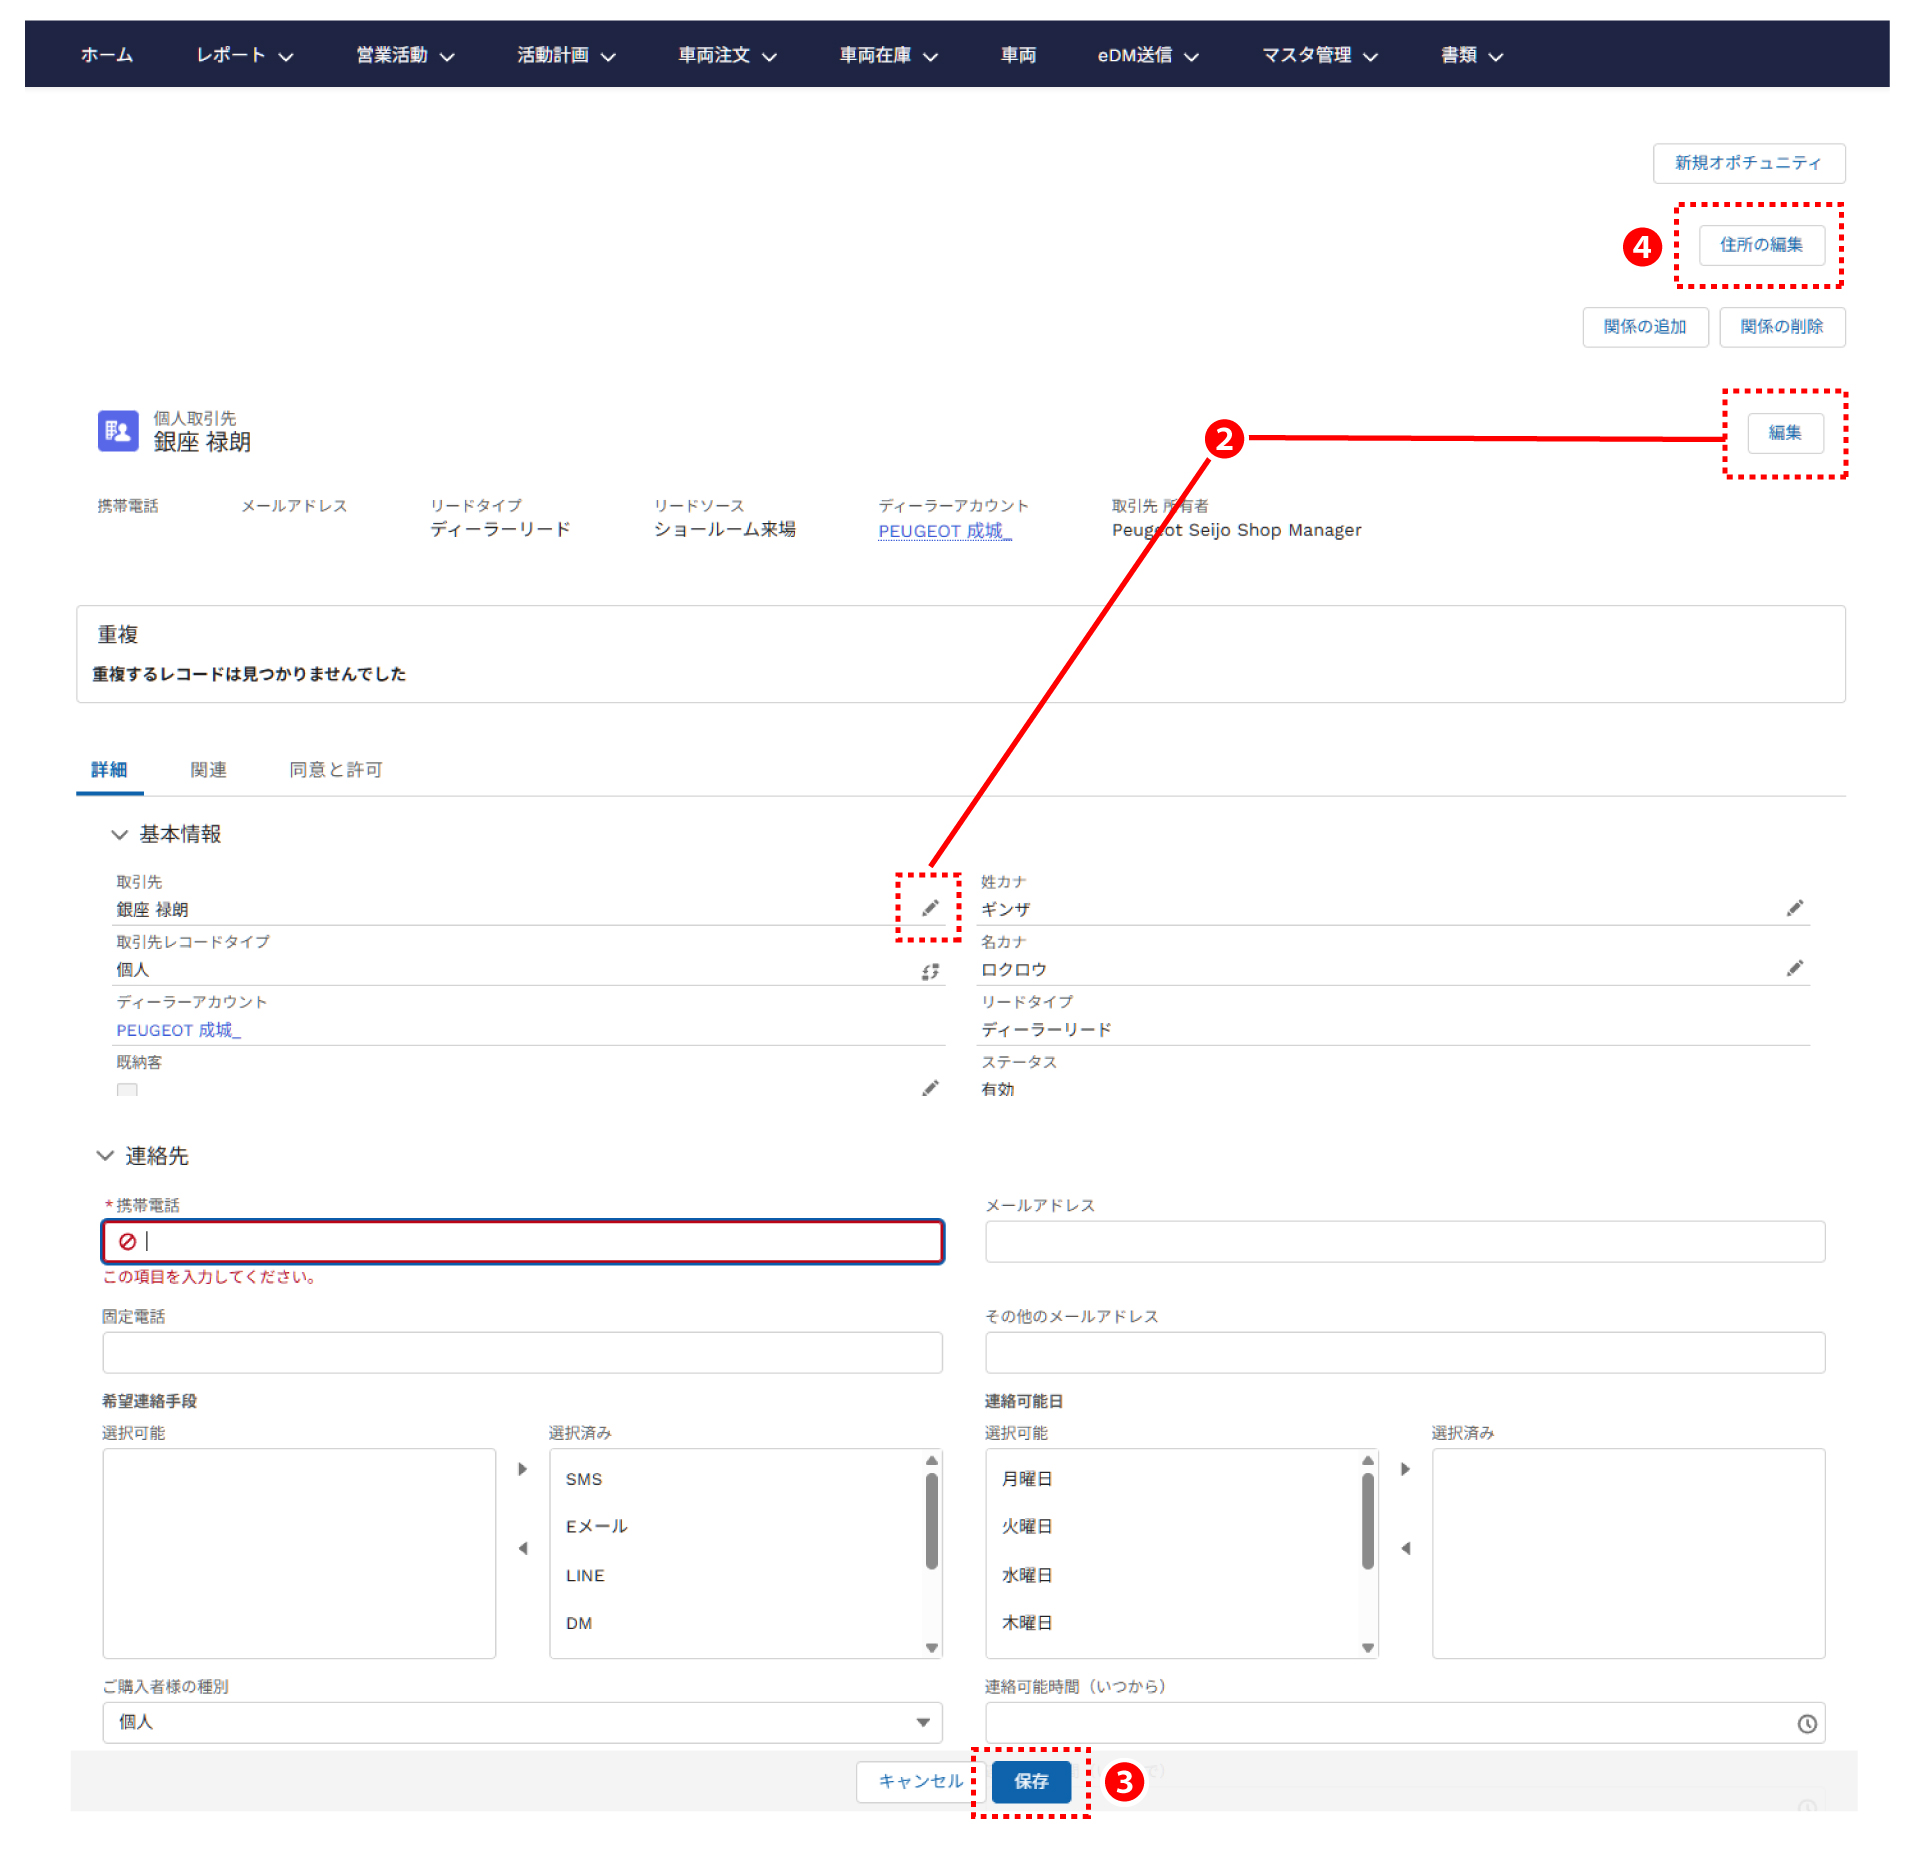Click the 携帯電話 required input field
Viewport: 1920px width, 1858px height.
pos(522,1242)
